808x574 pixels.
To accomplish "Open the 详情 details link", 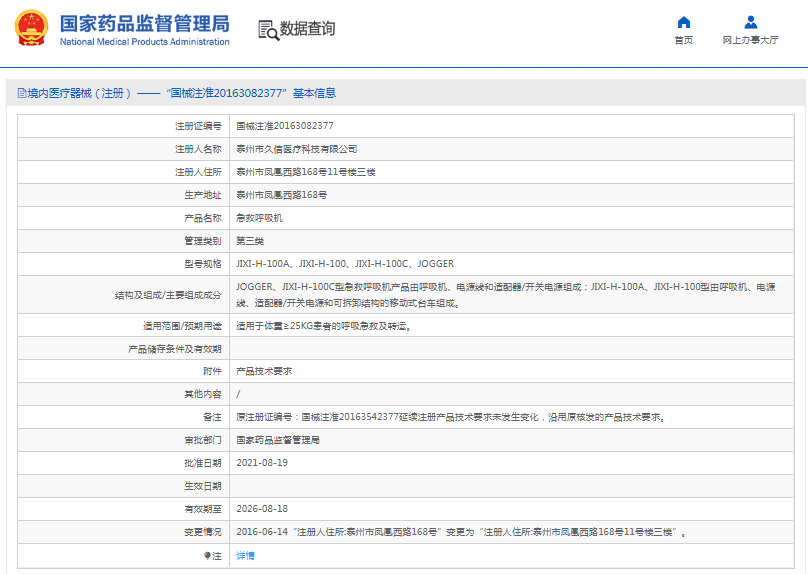I will 245,555.
